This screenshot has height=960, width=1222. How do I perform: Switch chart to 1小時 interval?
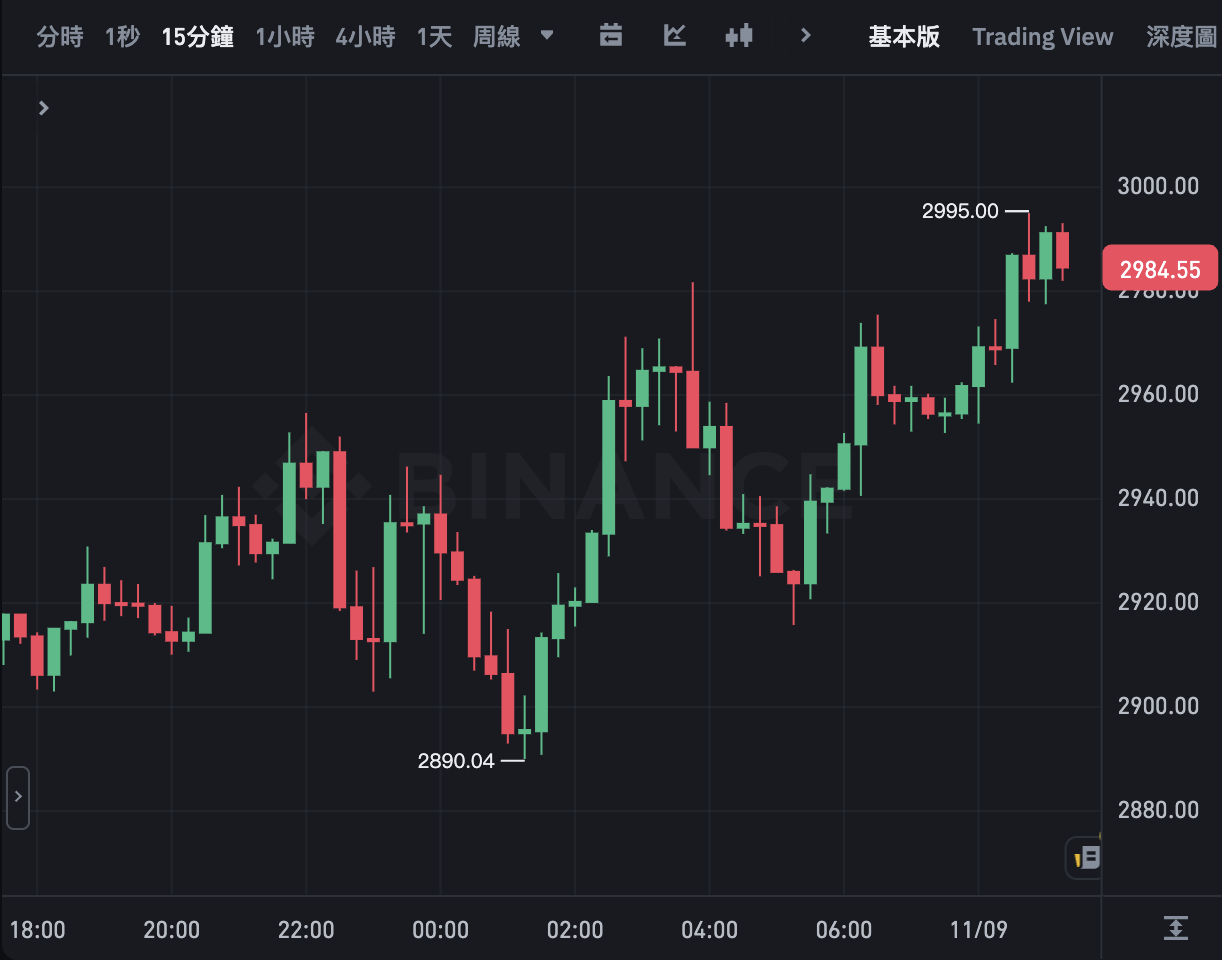[285, 38]
